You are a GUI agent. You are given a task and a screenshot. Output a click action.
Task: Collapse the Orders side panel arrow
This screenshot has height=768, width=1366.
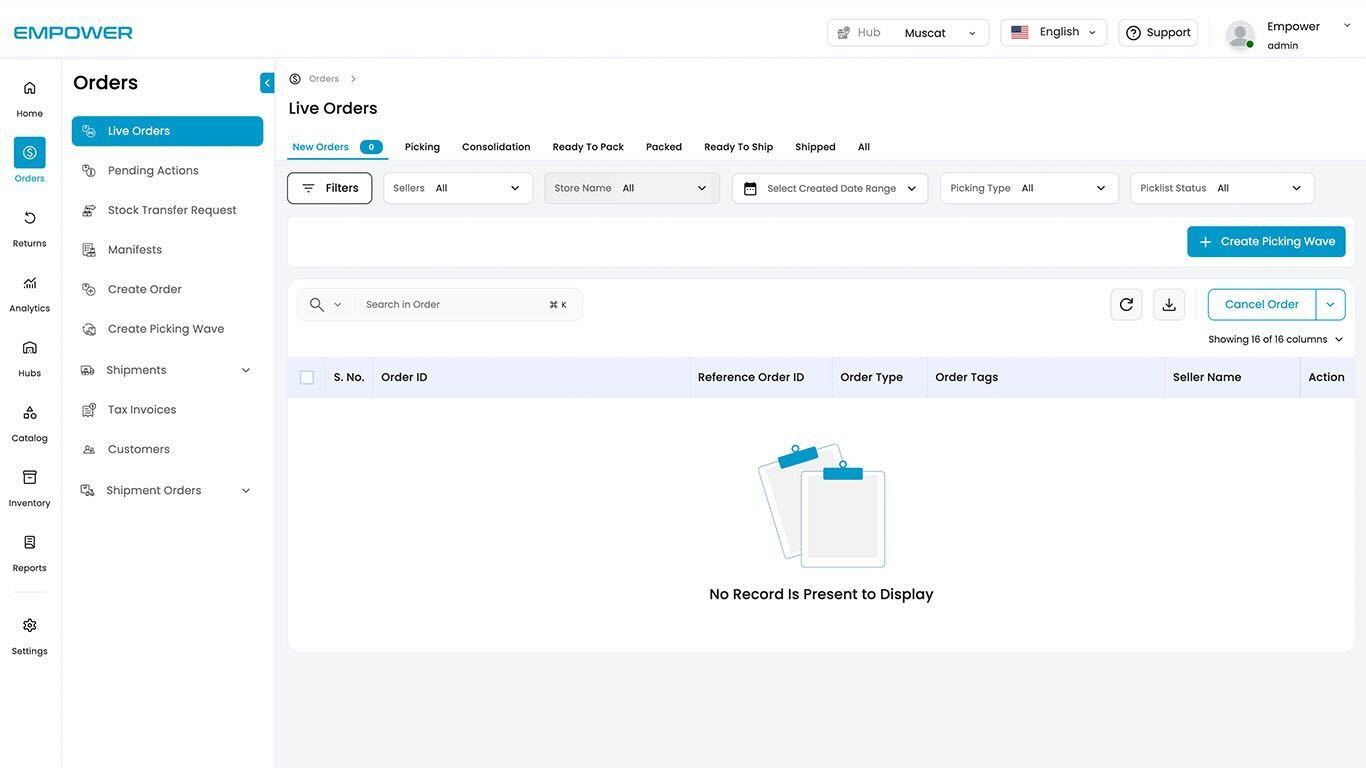(x=267, y=83)
